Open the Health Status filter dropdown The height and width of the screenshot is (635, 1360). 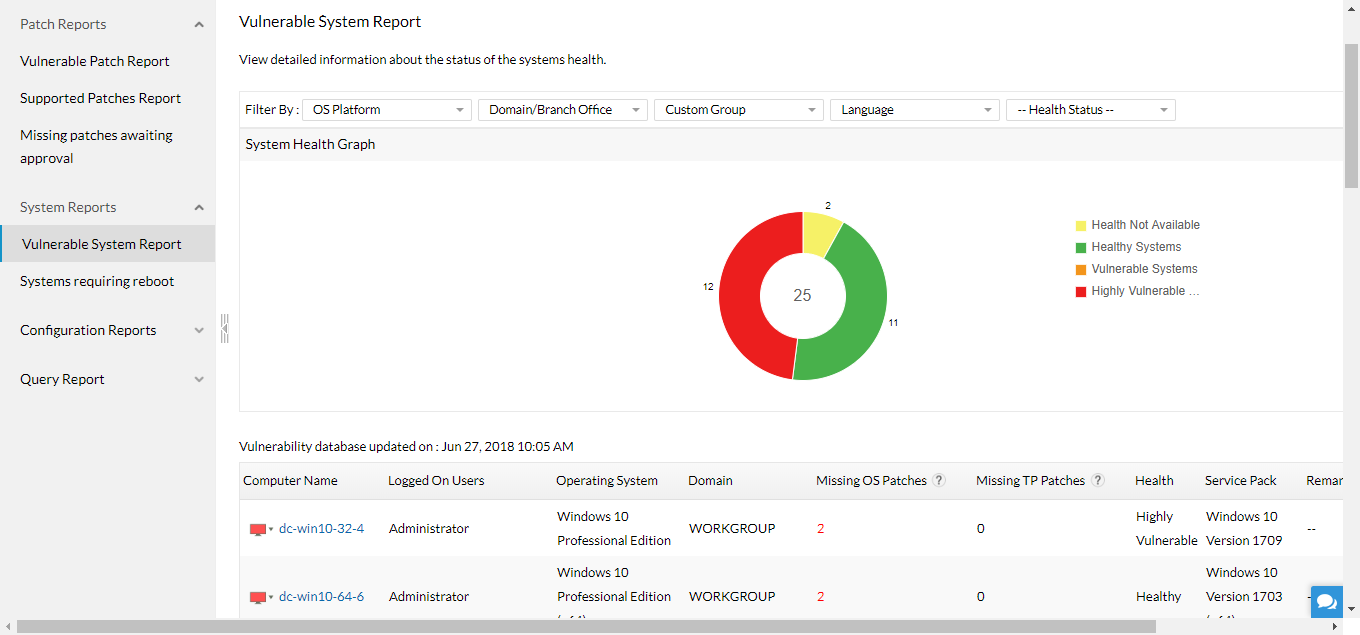point(1090,110)
